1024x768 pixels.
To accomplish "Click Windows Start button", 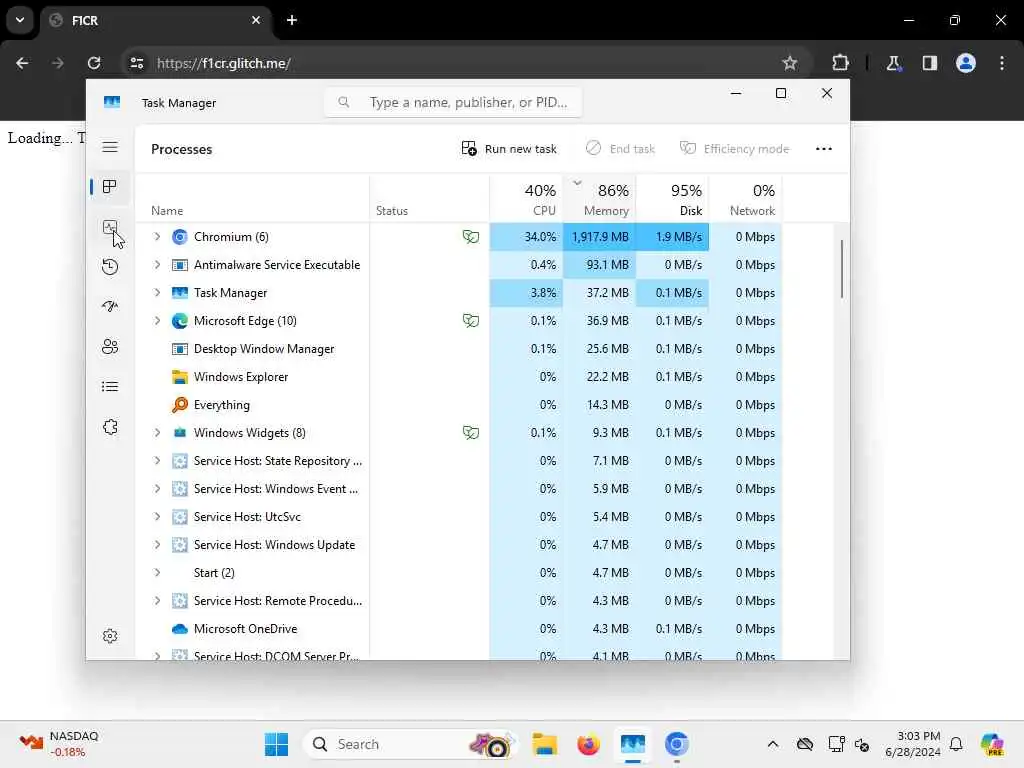I will click(276, 744).
